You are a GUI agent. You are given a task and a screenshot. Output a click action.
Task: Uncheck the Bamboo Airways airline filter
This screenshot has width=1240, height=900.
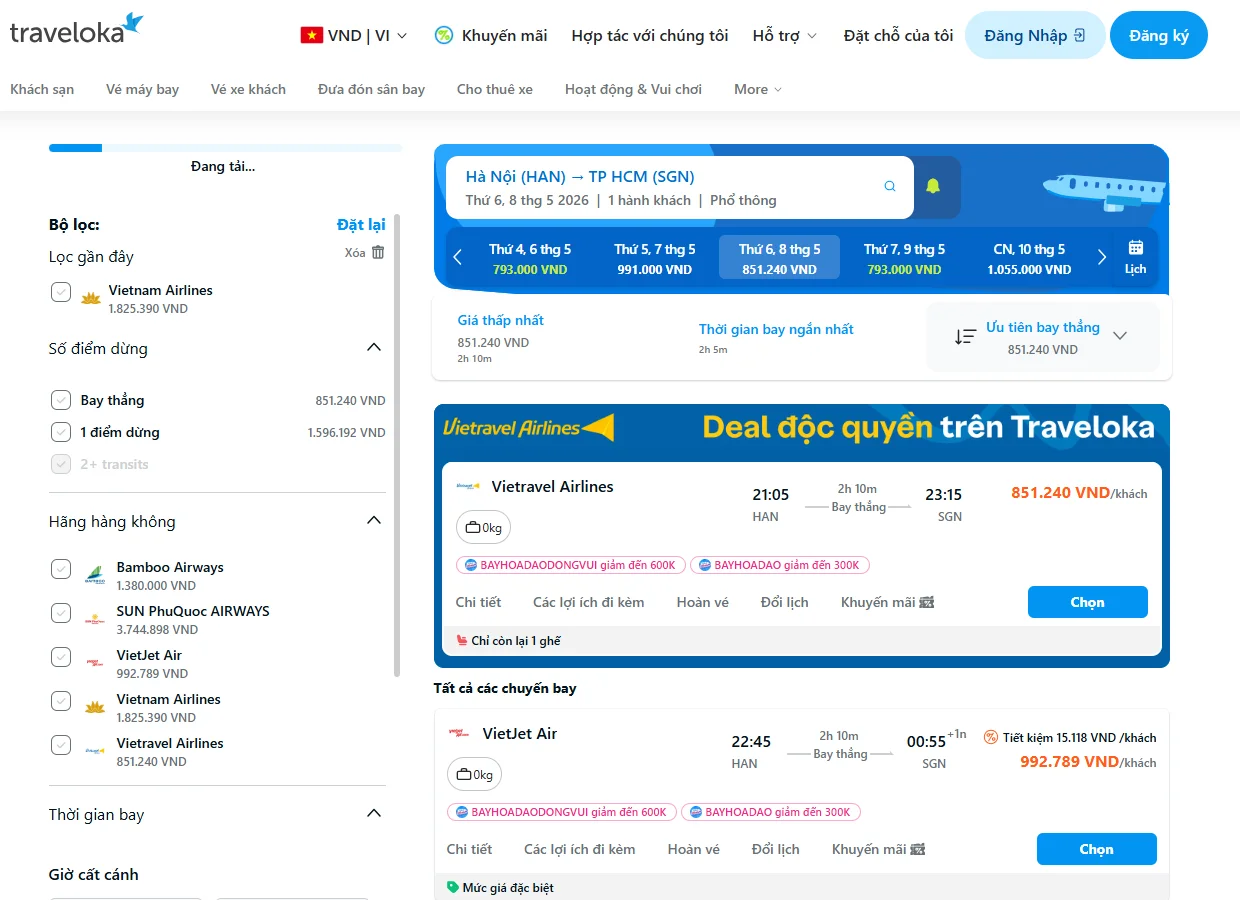60,568
